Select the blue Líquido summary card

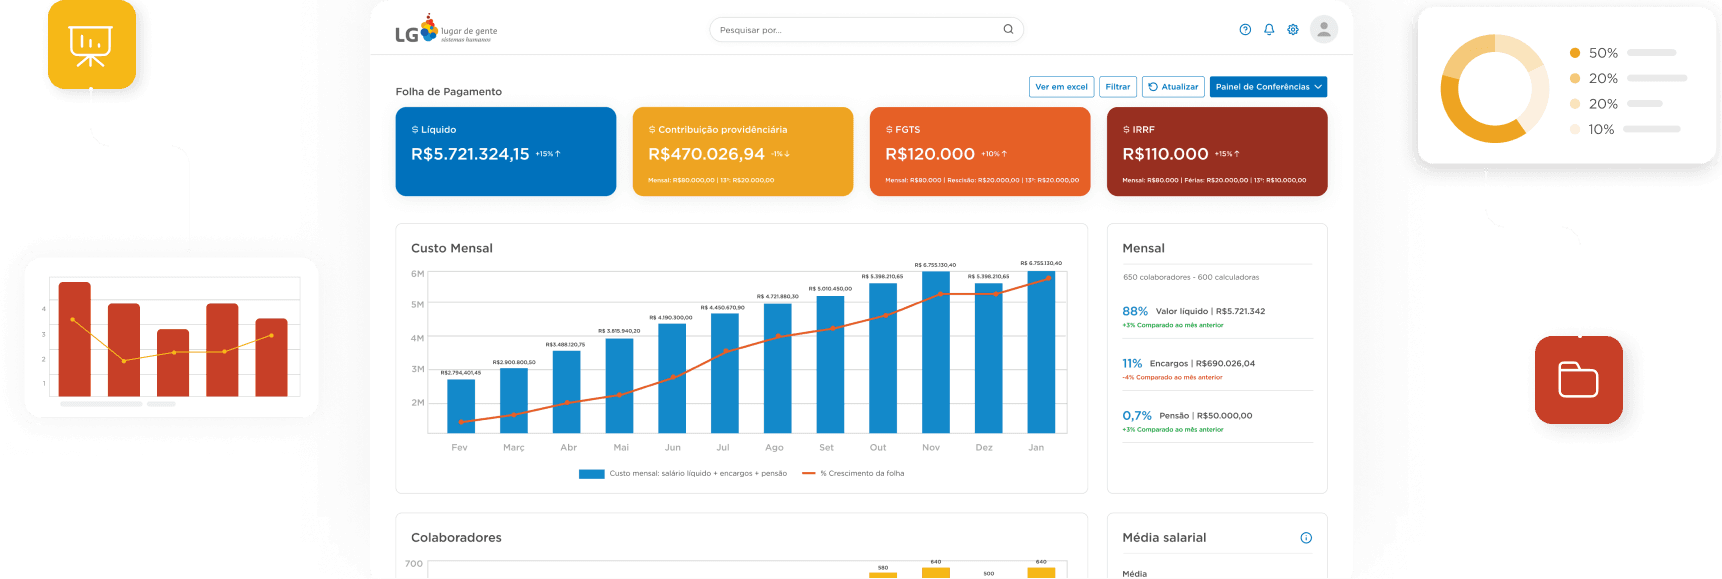[505, 151]
